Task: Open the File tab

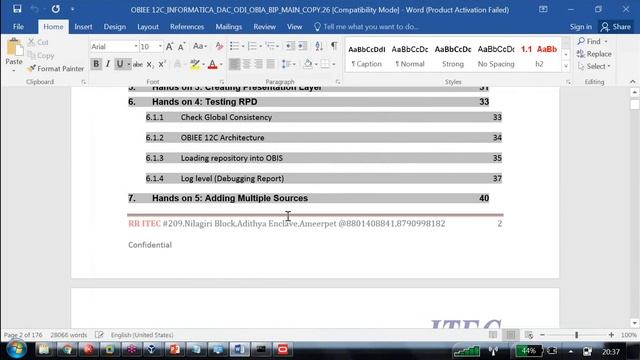Action: coord(18,27)
